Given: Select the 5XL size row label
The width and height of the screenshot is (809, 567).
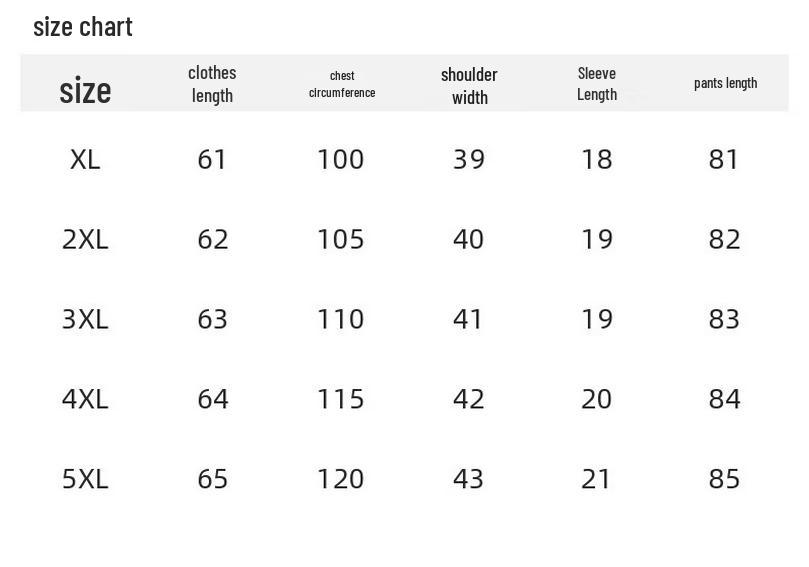Looking at the screenshot, I should pyautogui.click(x=85, y=479).
